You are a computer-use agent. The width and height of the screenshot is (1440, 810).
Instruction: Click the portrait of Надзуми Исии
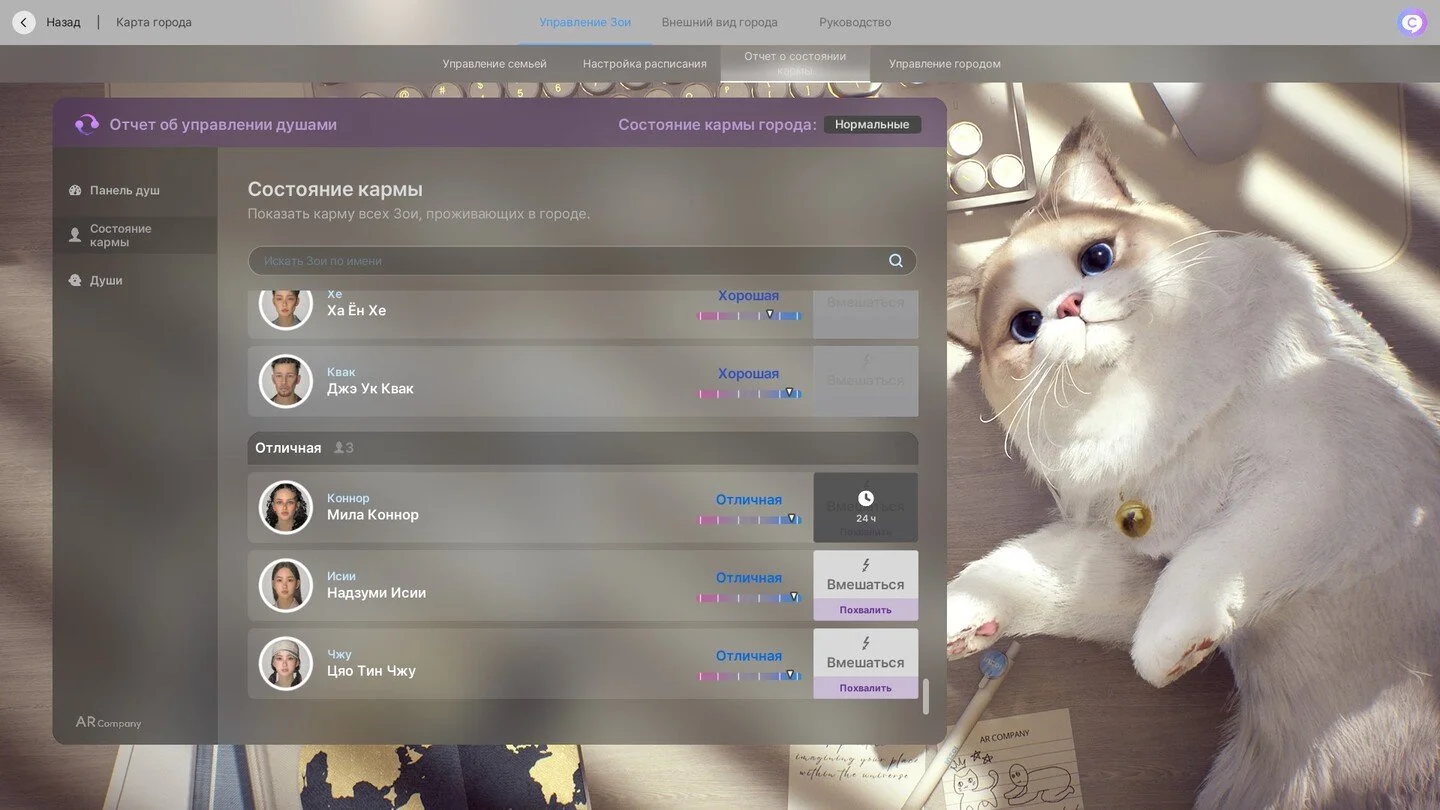tap(286, 585)
